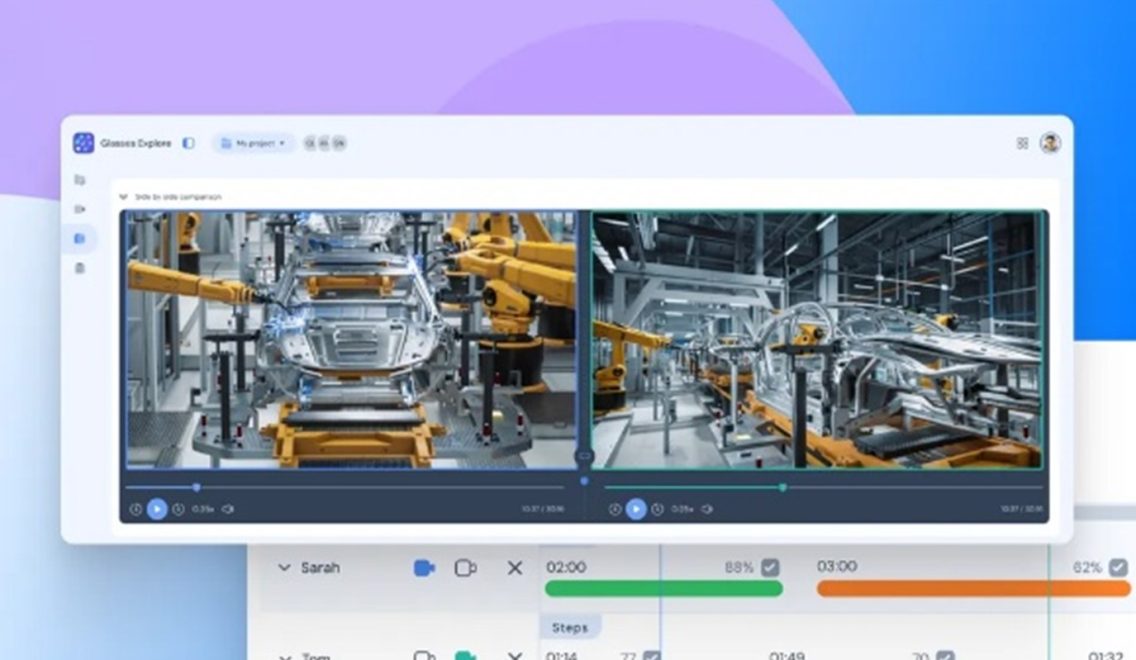Viewport: 1136px width, 660px height.
Task: Click the Steps tab label
Action: [x=571, y=628]
